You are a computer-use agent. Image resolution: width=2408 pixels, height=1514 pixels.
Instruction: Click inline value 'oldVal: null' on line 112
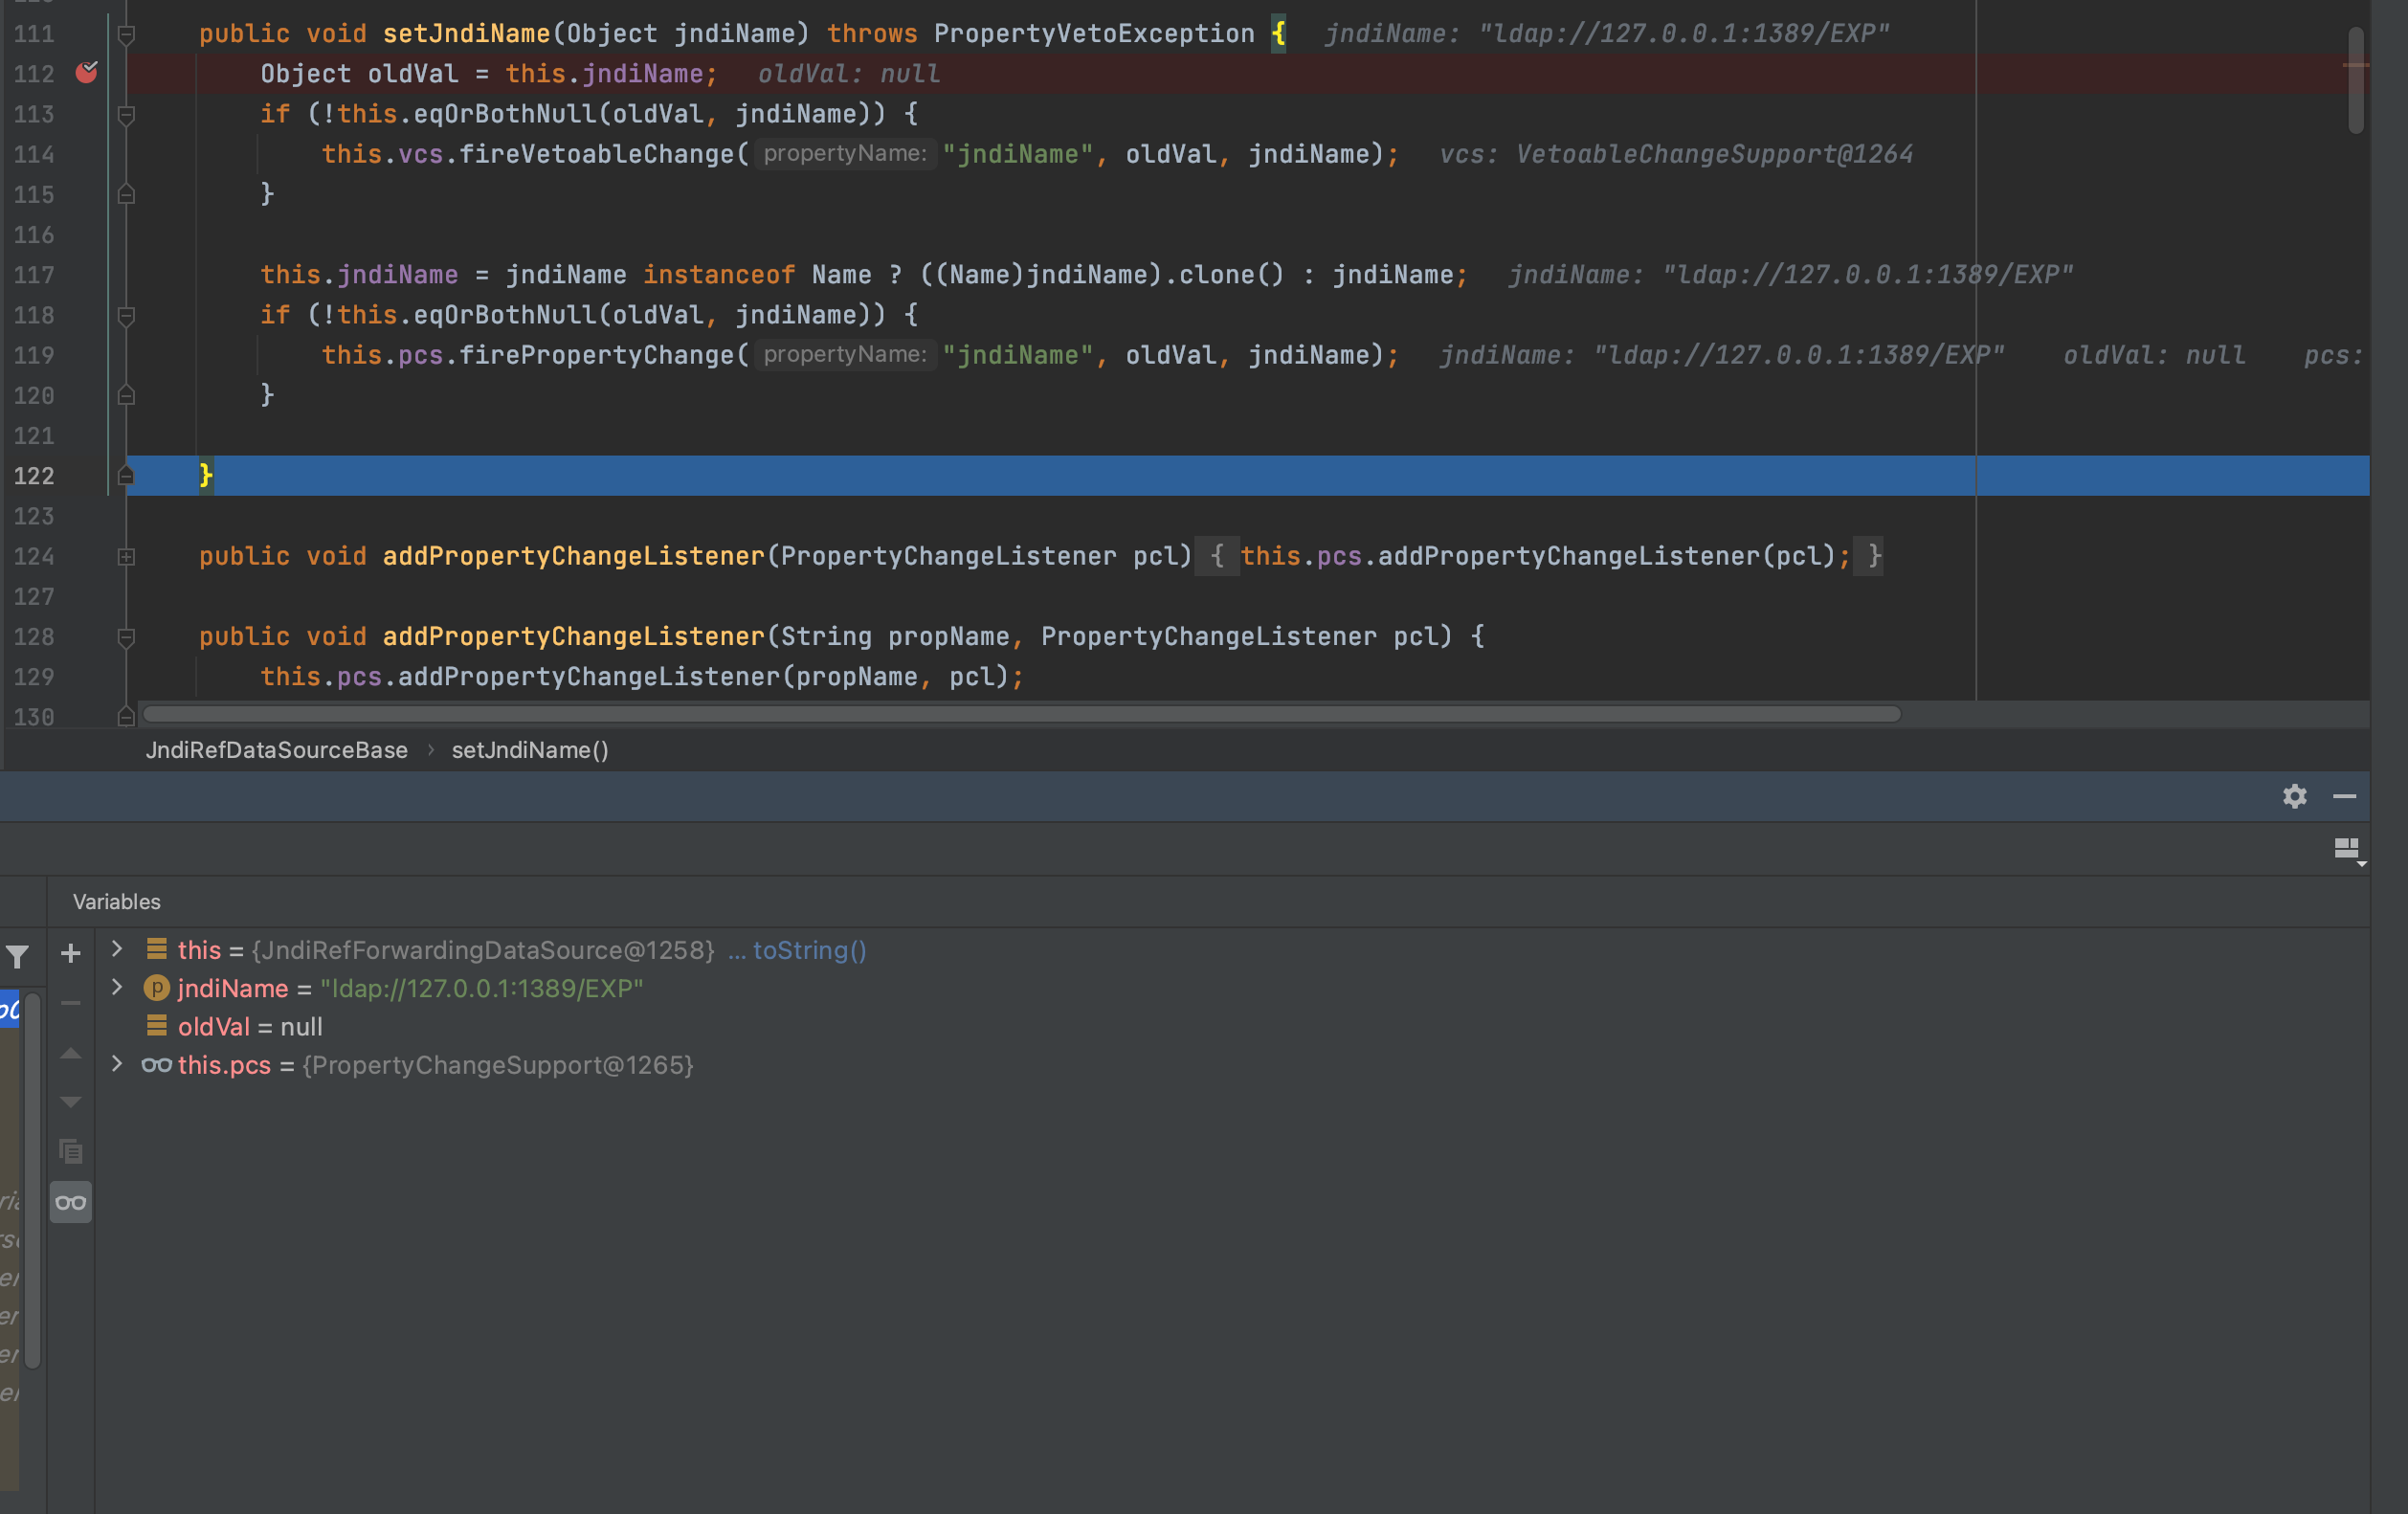(848, 74)
